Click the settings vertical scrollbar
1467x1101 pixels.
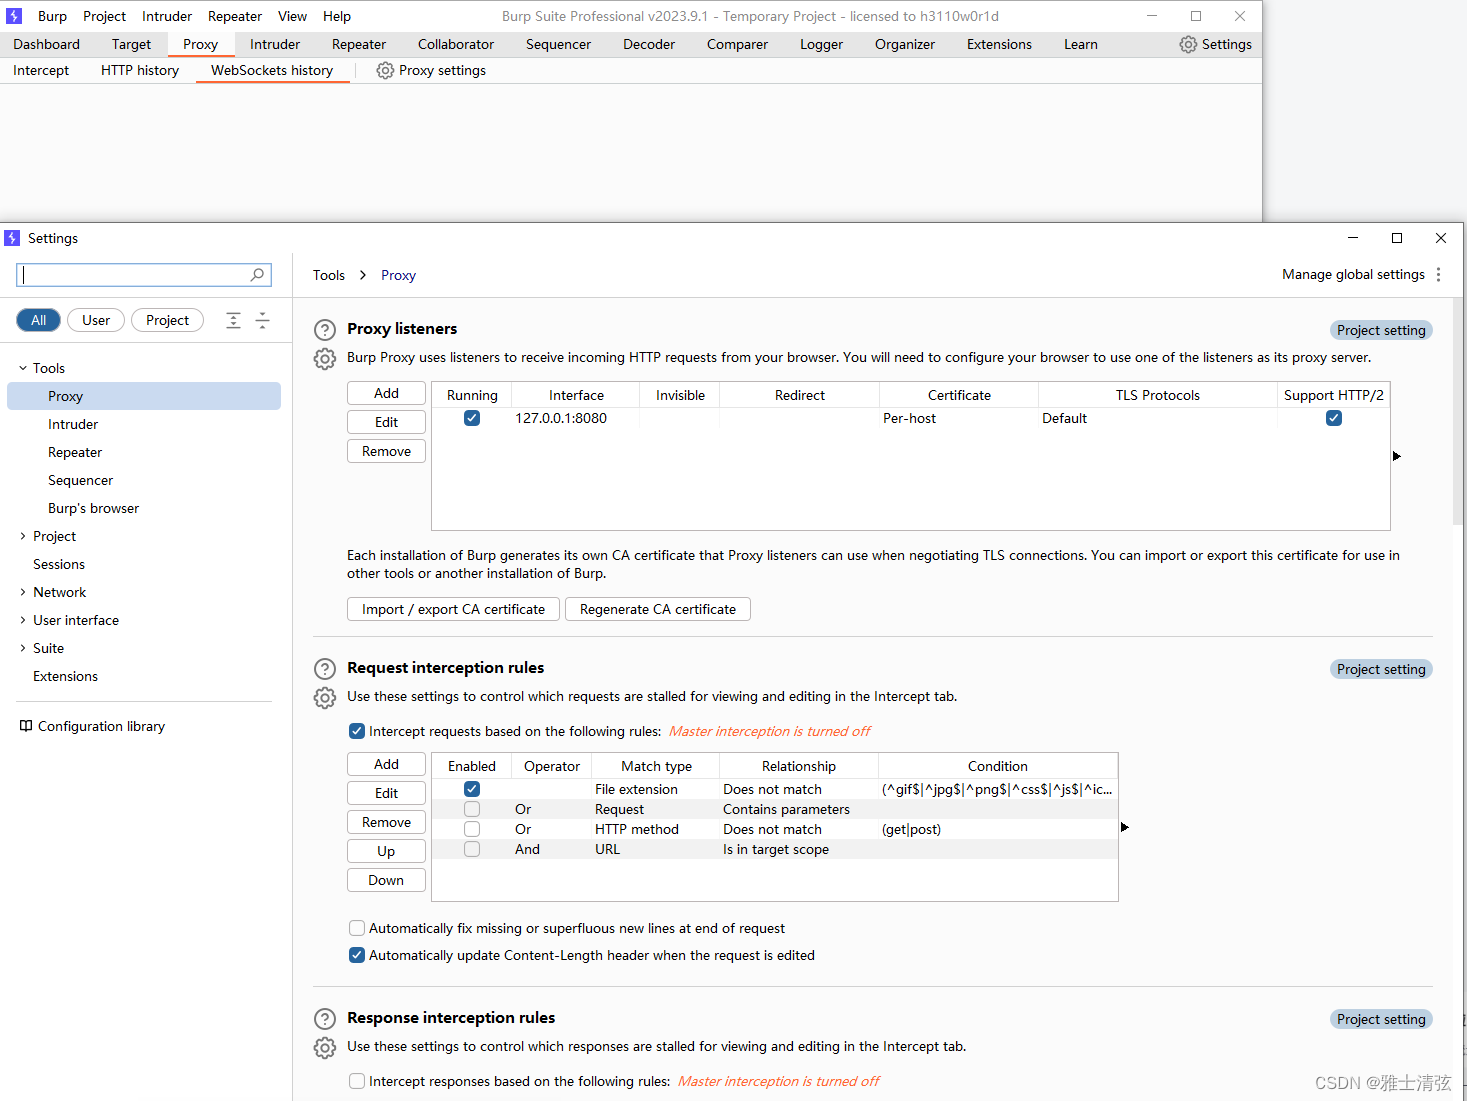pos(1458,410)
